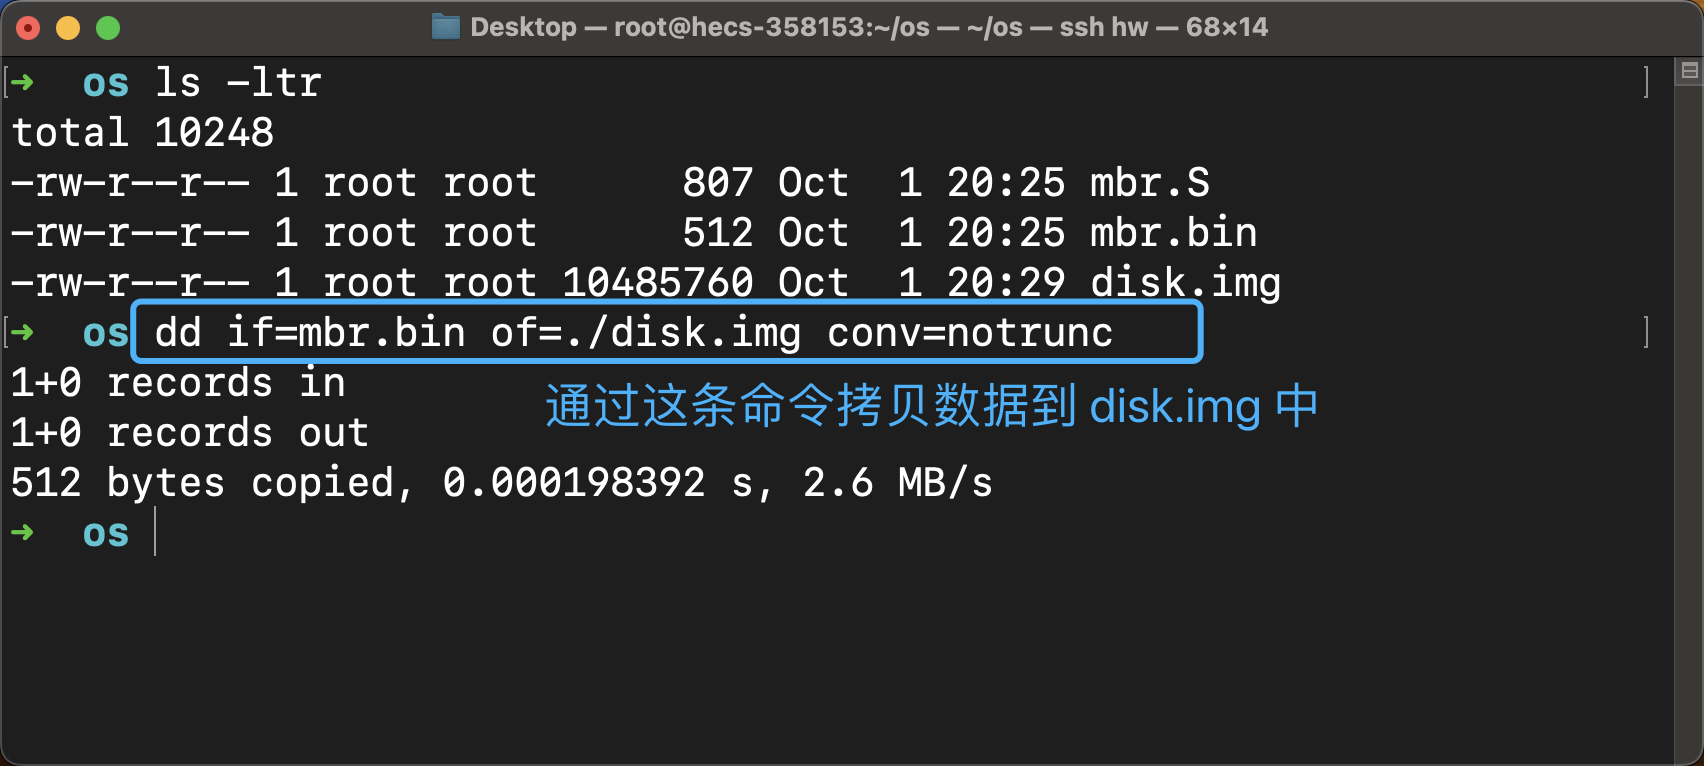Click the mbr.bin filename in the file listing
The height and width of the screenshot is (766, 1704).
point(1173,232)
